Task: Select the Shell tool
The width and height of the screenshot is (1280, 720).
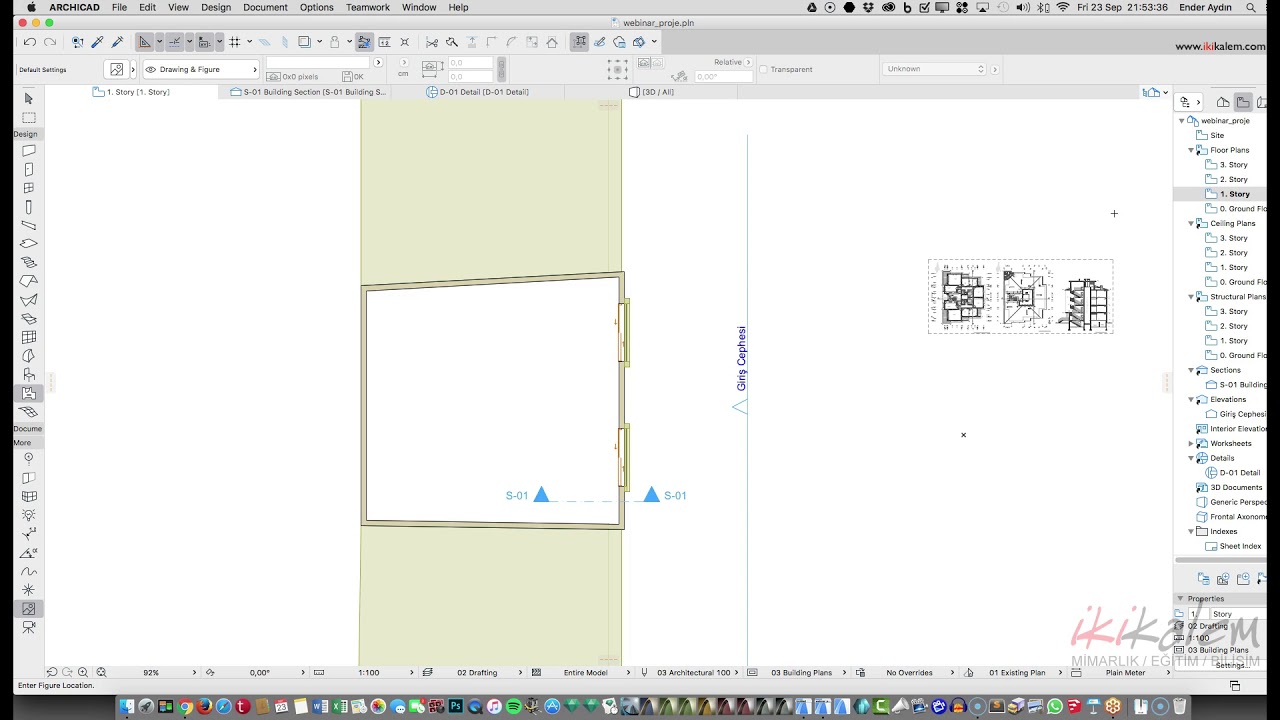Action: (28, 300)
